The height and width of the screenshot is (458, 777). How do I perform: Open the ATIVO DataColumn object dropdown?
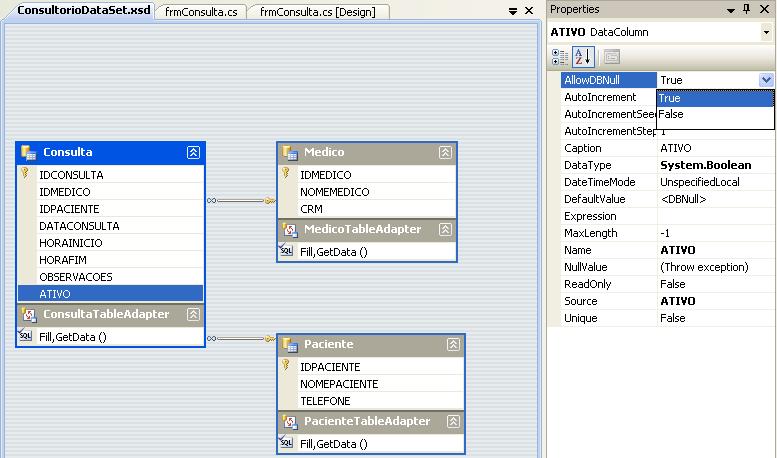pos(766,32)
